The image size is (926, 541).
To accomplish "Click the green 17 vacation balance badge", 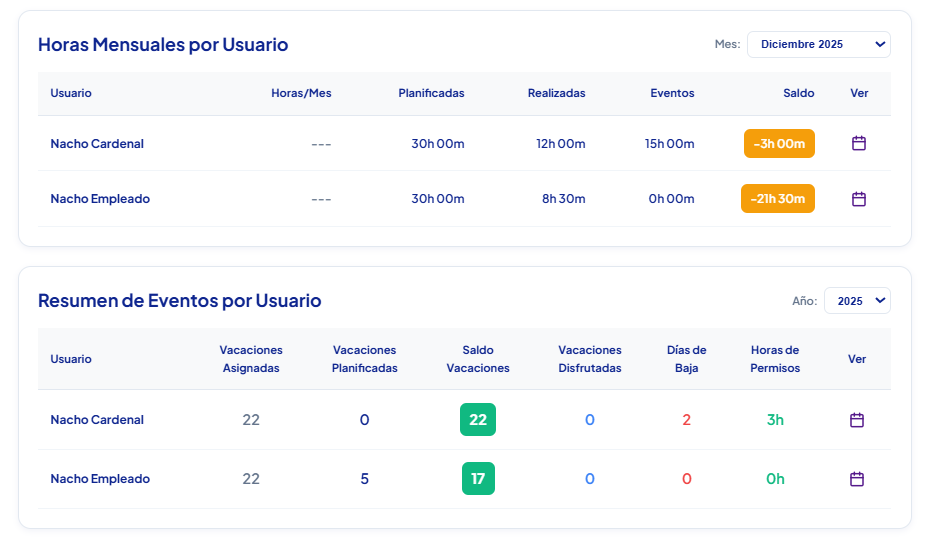I will coord(478,478).
